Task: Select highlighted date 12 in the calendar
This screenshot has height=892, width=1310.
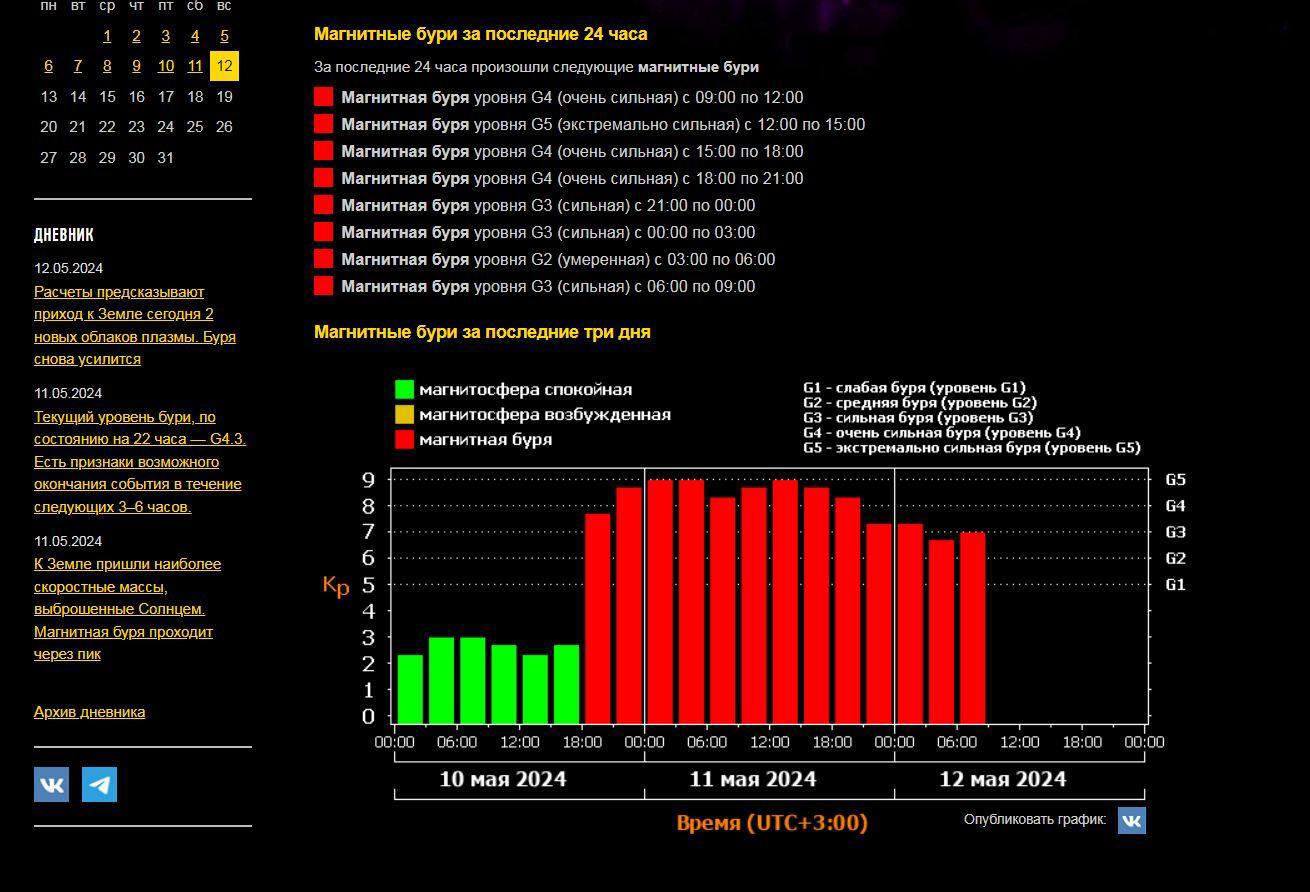Action: tap(224, 66)
